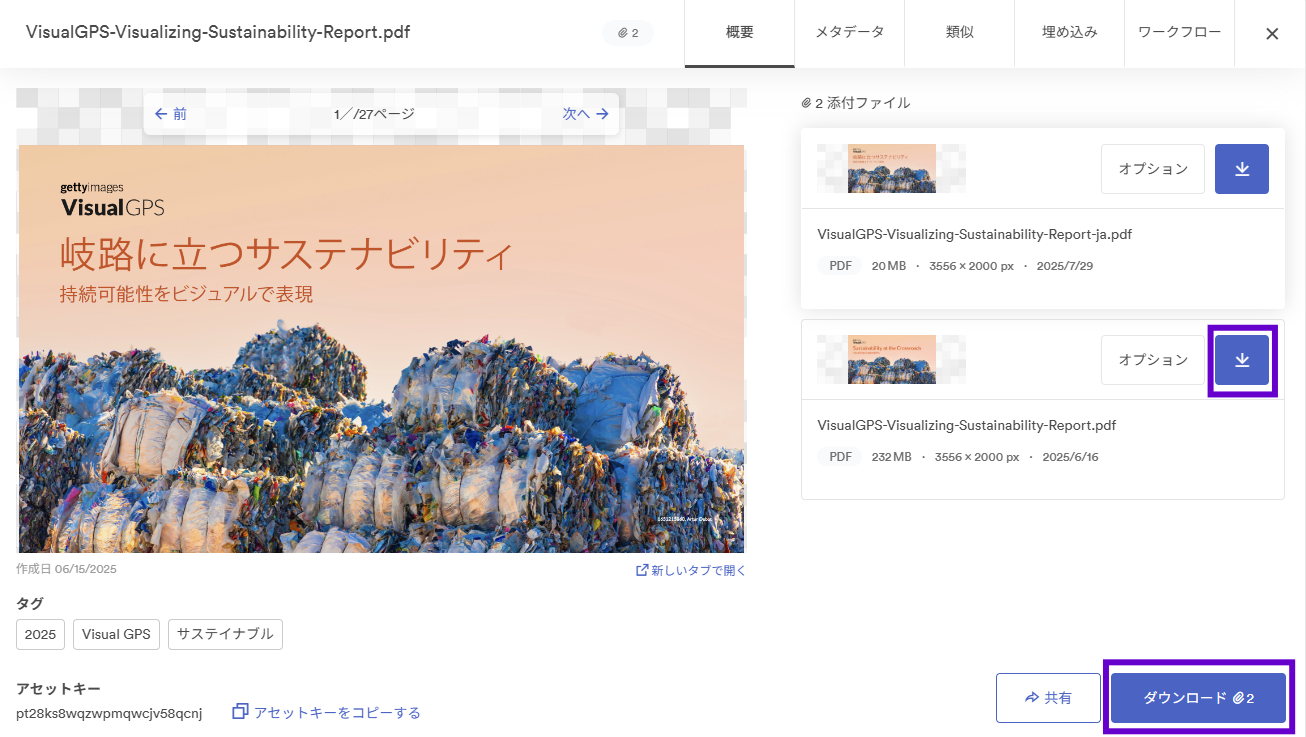Download the 232 MB Sustainability-Report.pdf attachment
1306x737 pixels.
point(1242,360)
